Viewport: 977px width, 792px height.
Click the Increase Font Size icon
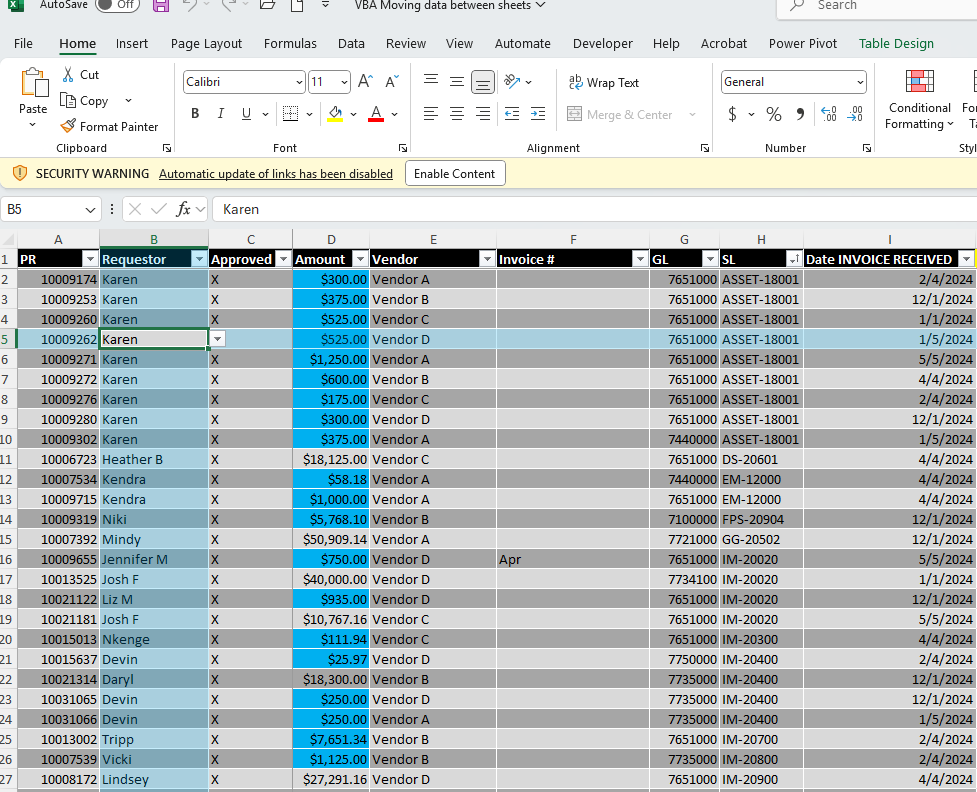365,82
